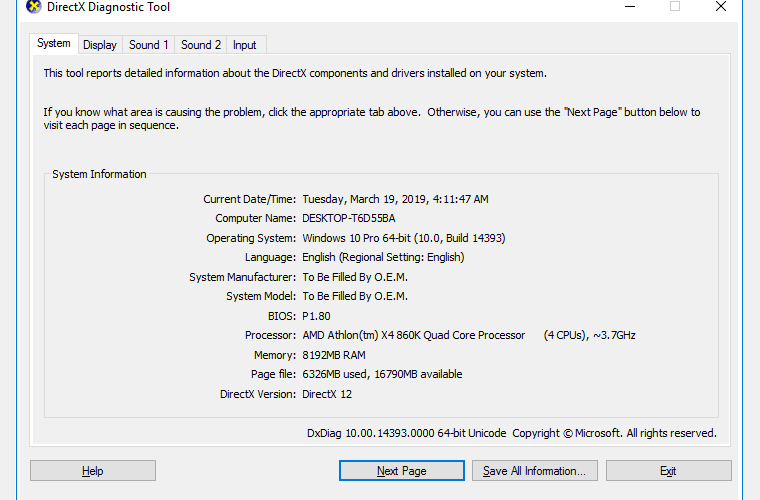Click computer name DESKTOP-T6D55BA
This screenshot has height=500, width=760.
[348, 219]
